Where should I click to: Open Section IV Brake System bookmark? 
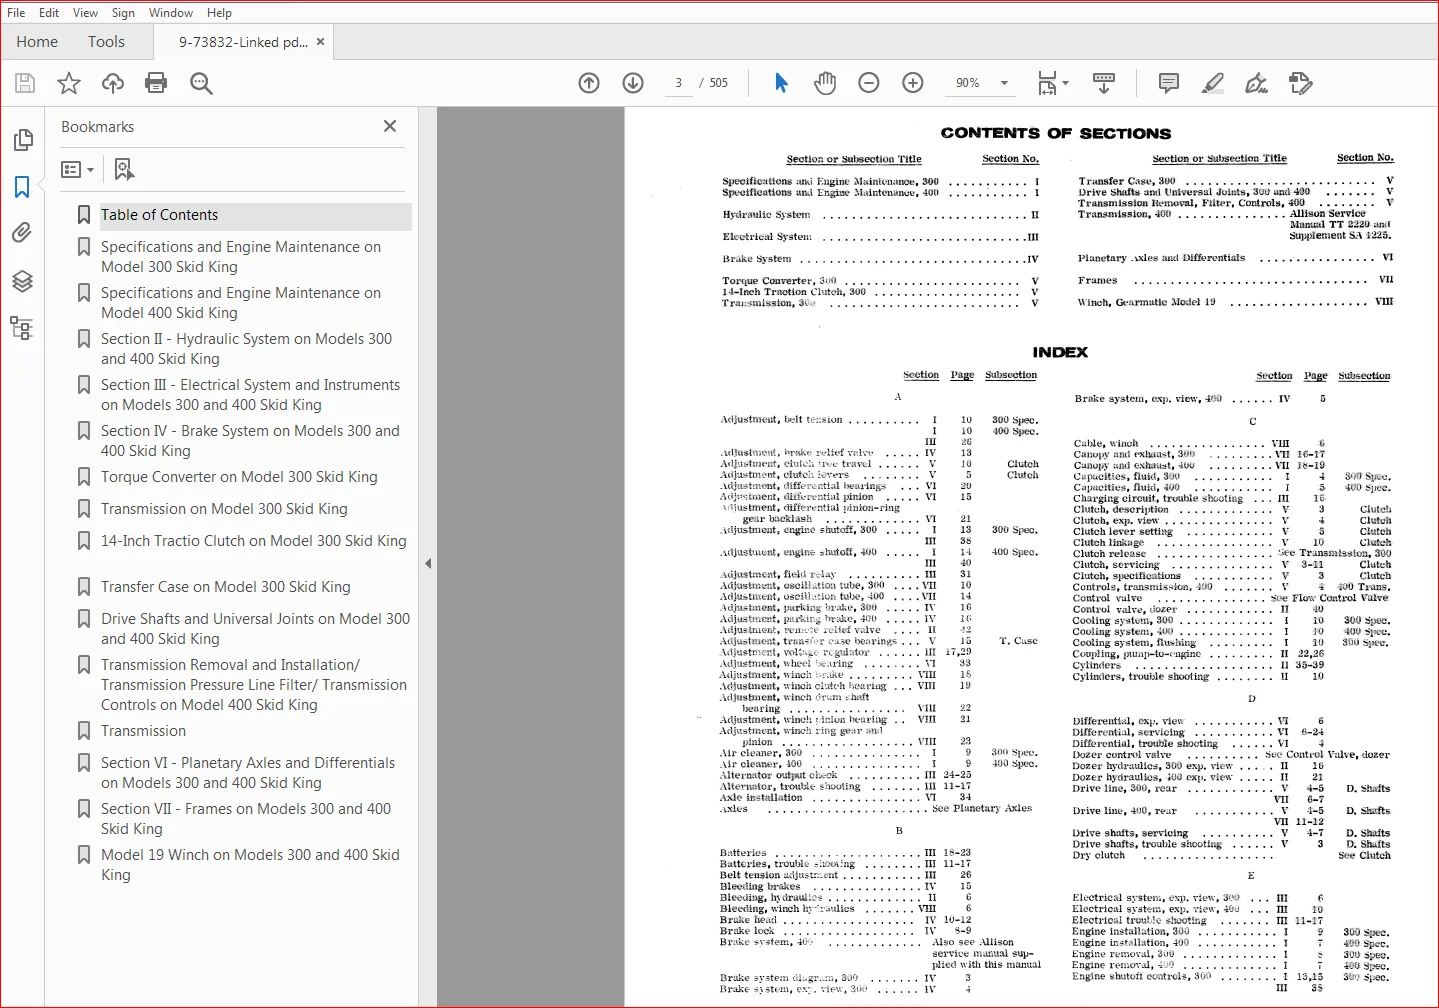pos(250,441)
